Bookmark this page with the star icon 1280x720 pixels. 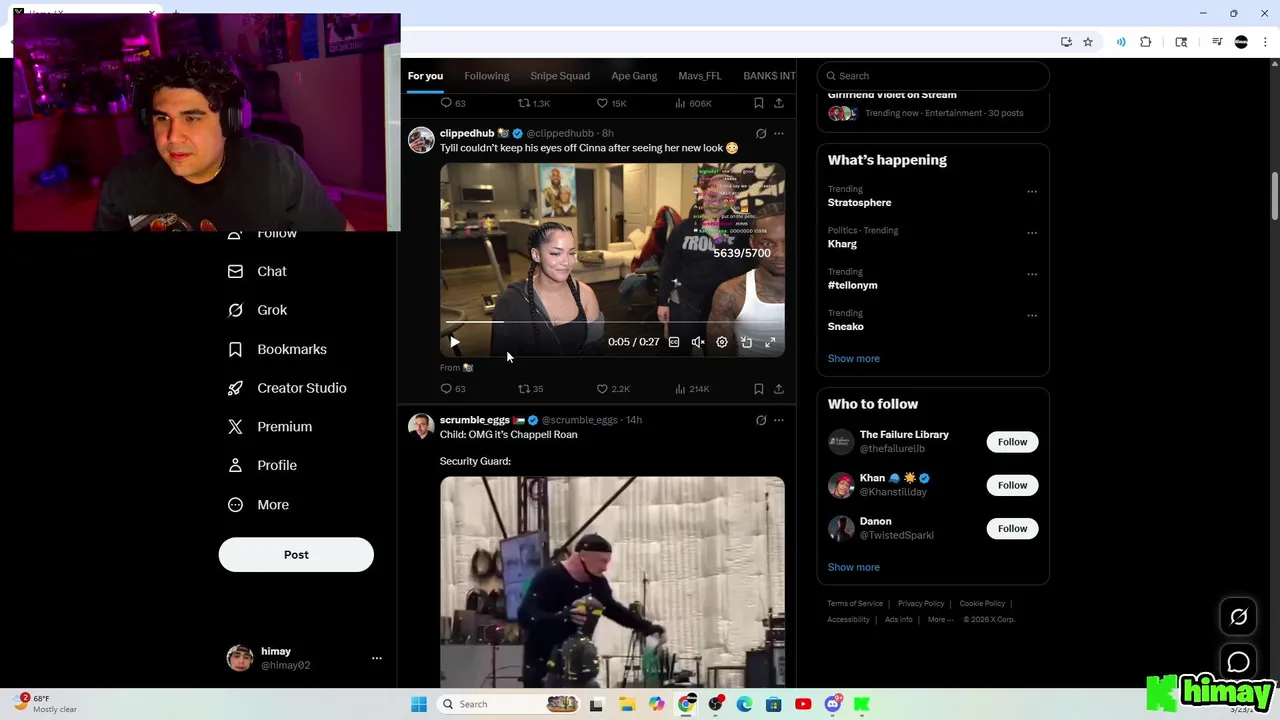pyautogui.click(x=1088, y=42)
